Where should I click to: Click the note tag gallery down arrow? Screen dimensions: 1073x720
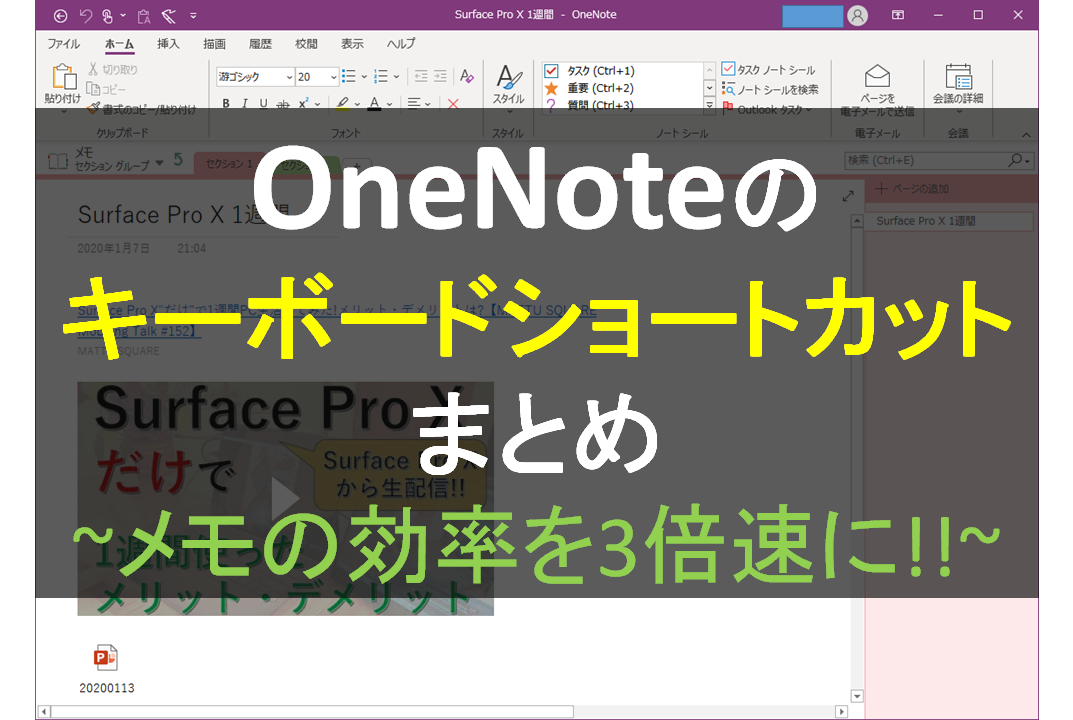(x=710, y=88)
